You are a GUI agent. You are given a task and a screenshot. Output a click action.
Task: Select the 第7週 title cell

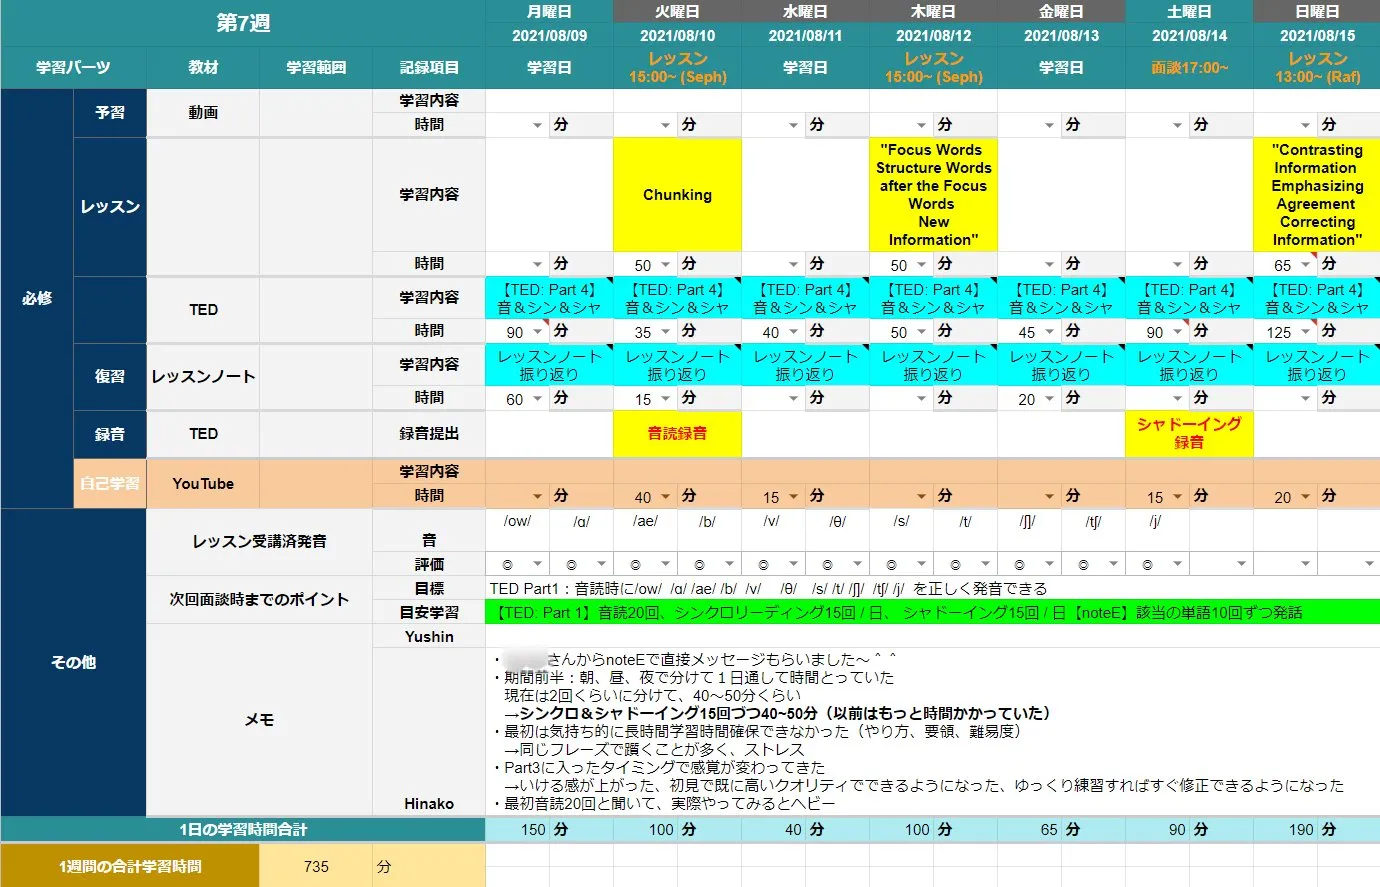[243, 23]
